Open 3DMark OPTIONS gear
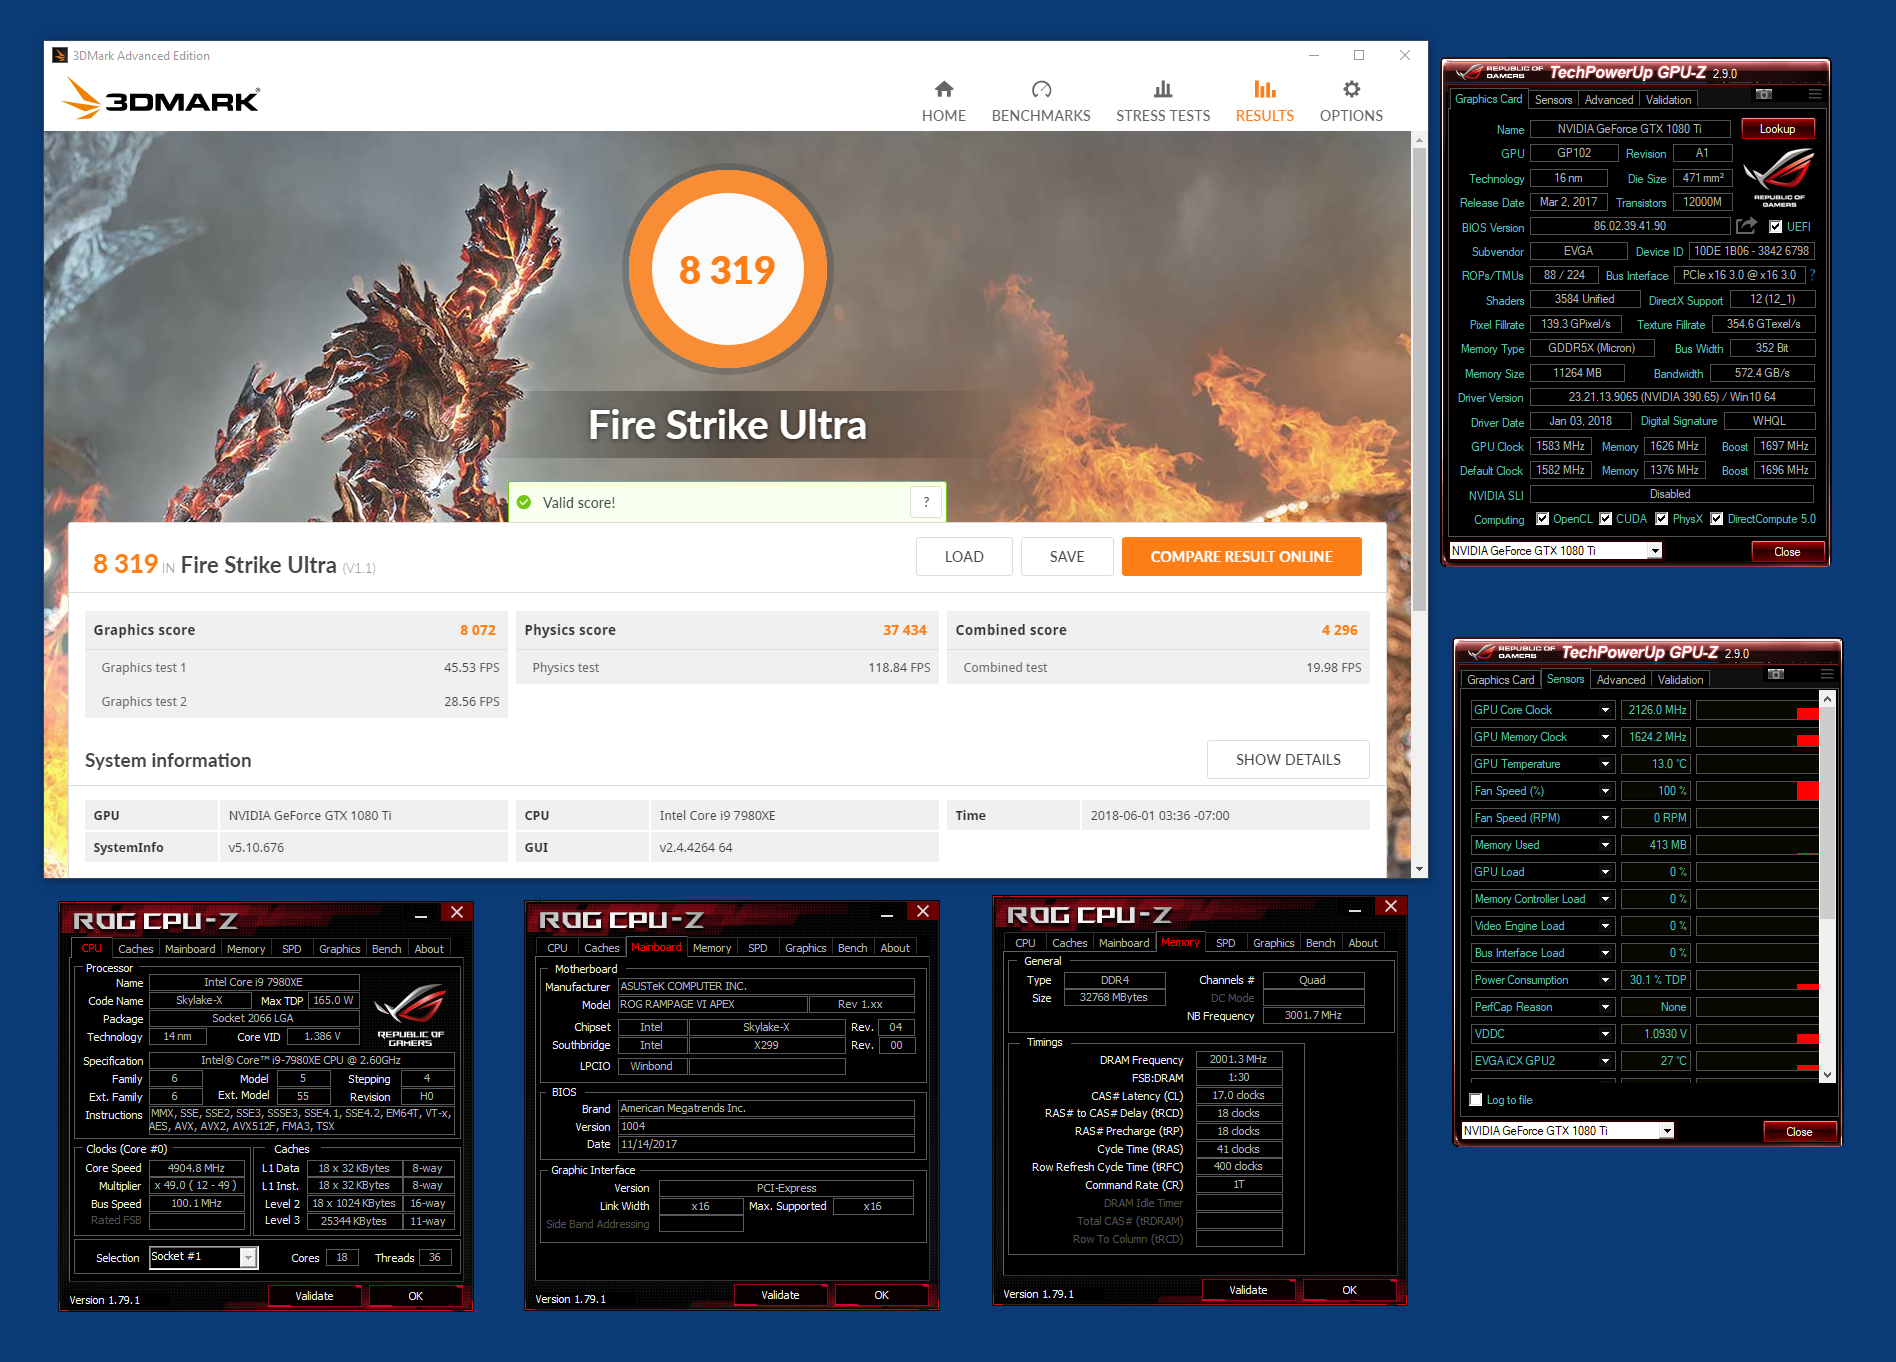The height and width of the screenshot is (1362, 1896). [x=1351, y=102]
